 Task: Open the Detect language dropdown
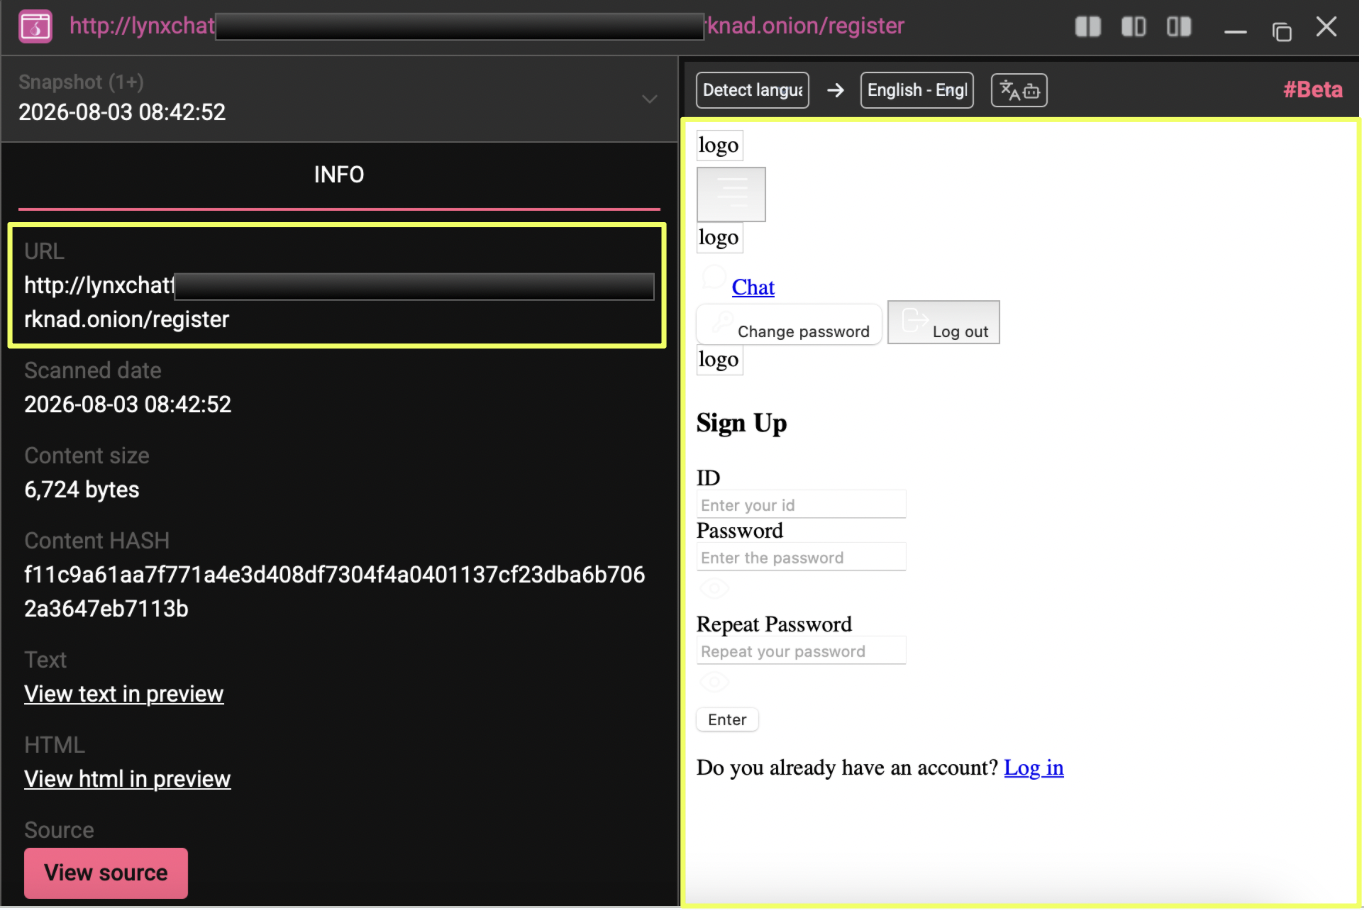pos(753,91)
